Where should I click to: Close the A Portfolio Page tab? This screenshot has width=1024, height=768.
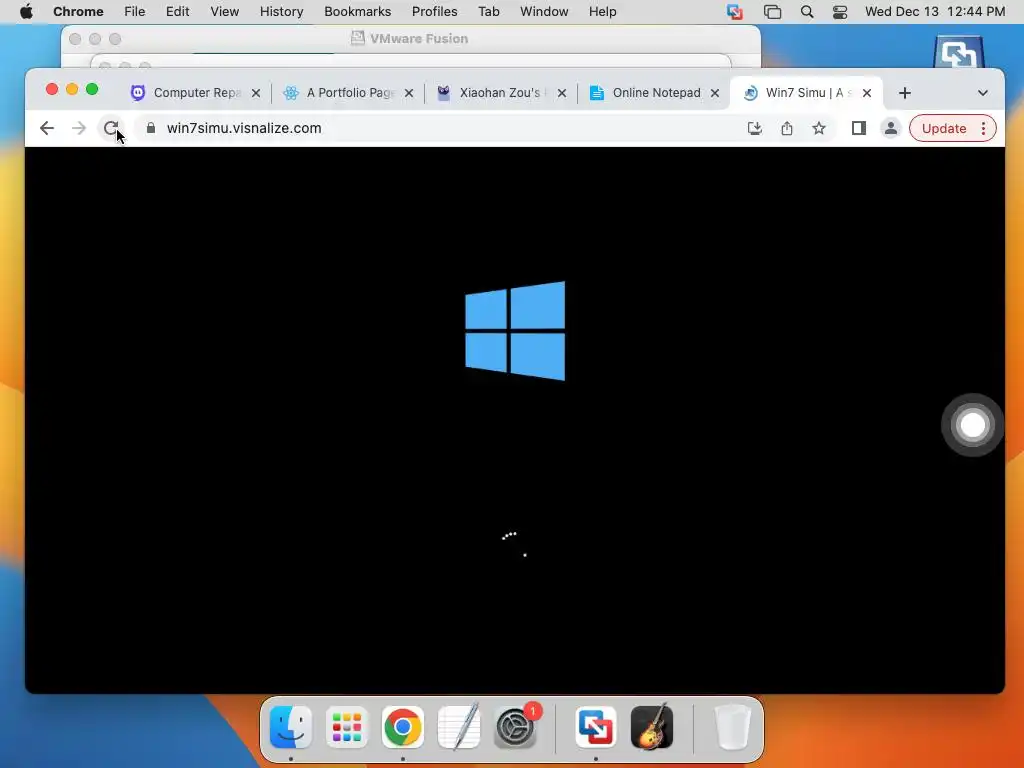coord(409,93)
